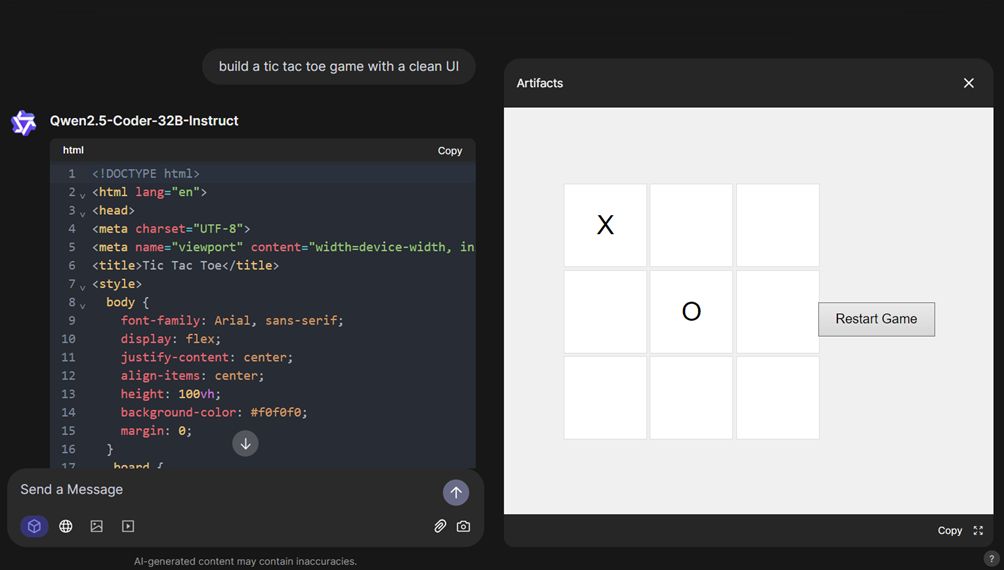Toggle the Artifacts cube icon in message bar

pos(34,526)
